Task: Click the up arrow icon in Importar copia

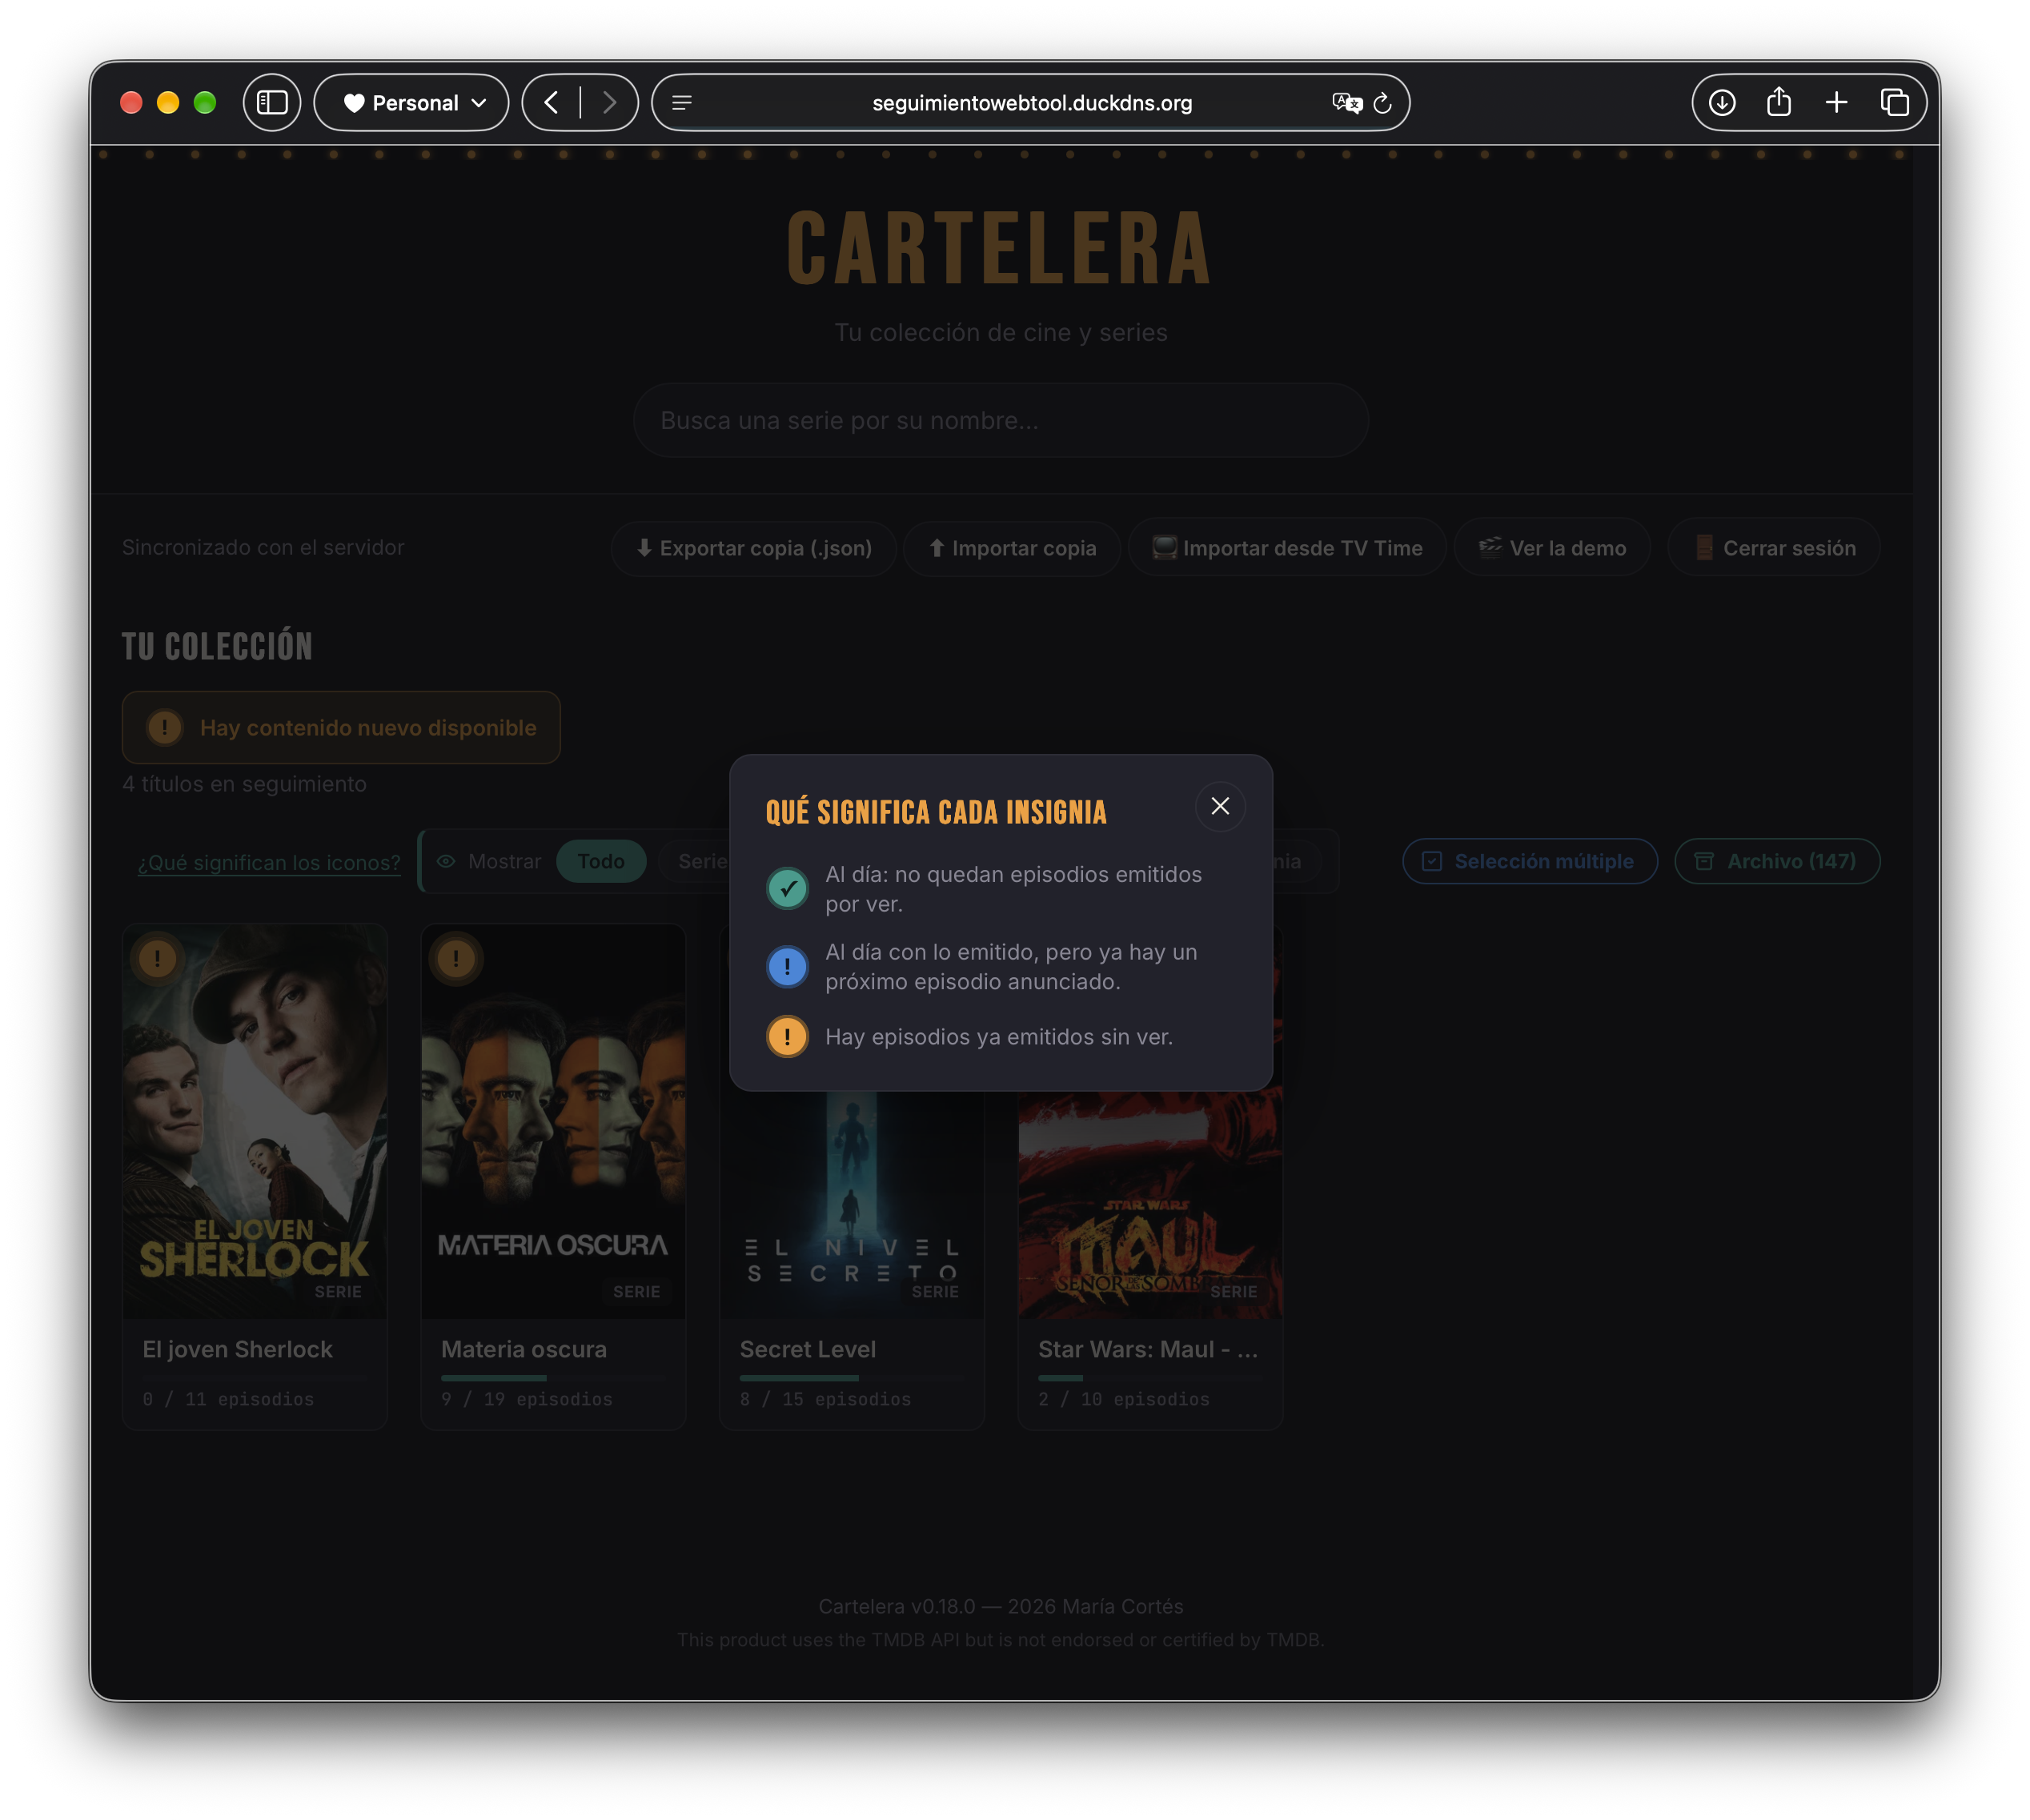Action: coord(936,547)
